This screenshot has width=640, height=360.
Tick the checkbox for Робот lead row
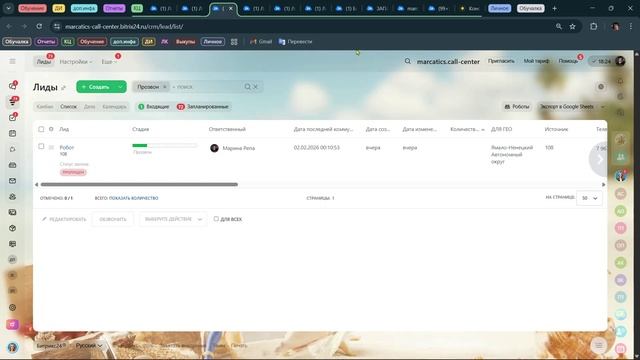click(x=41, y=146)
